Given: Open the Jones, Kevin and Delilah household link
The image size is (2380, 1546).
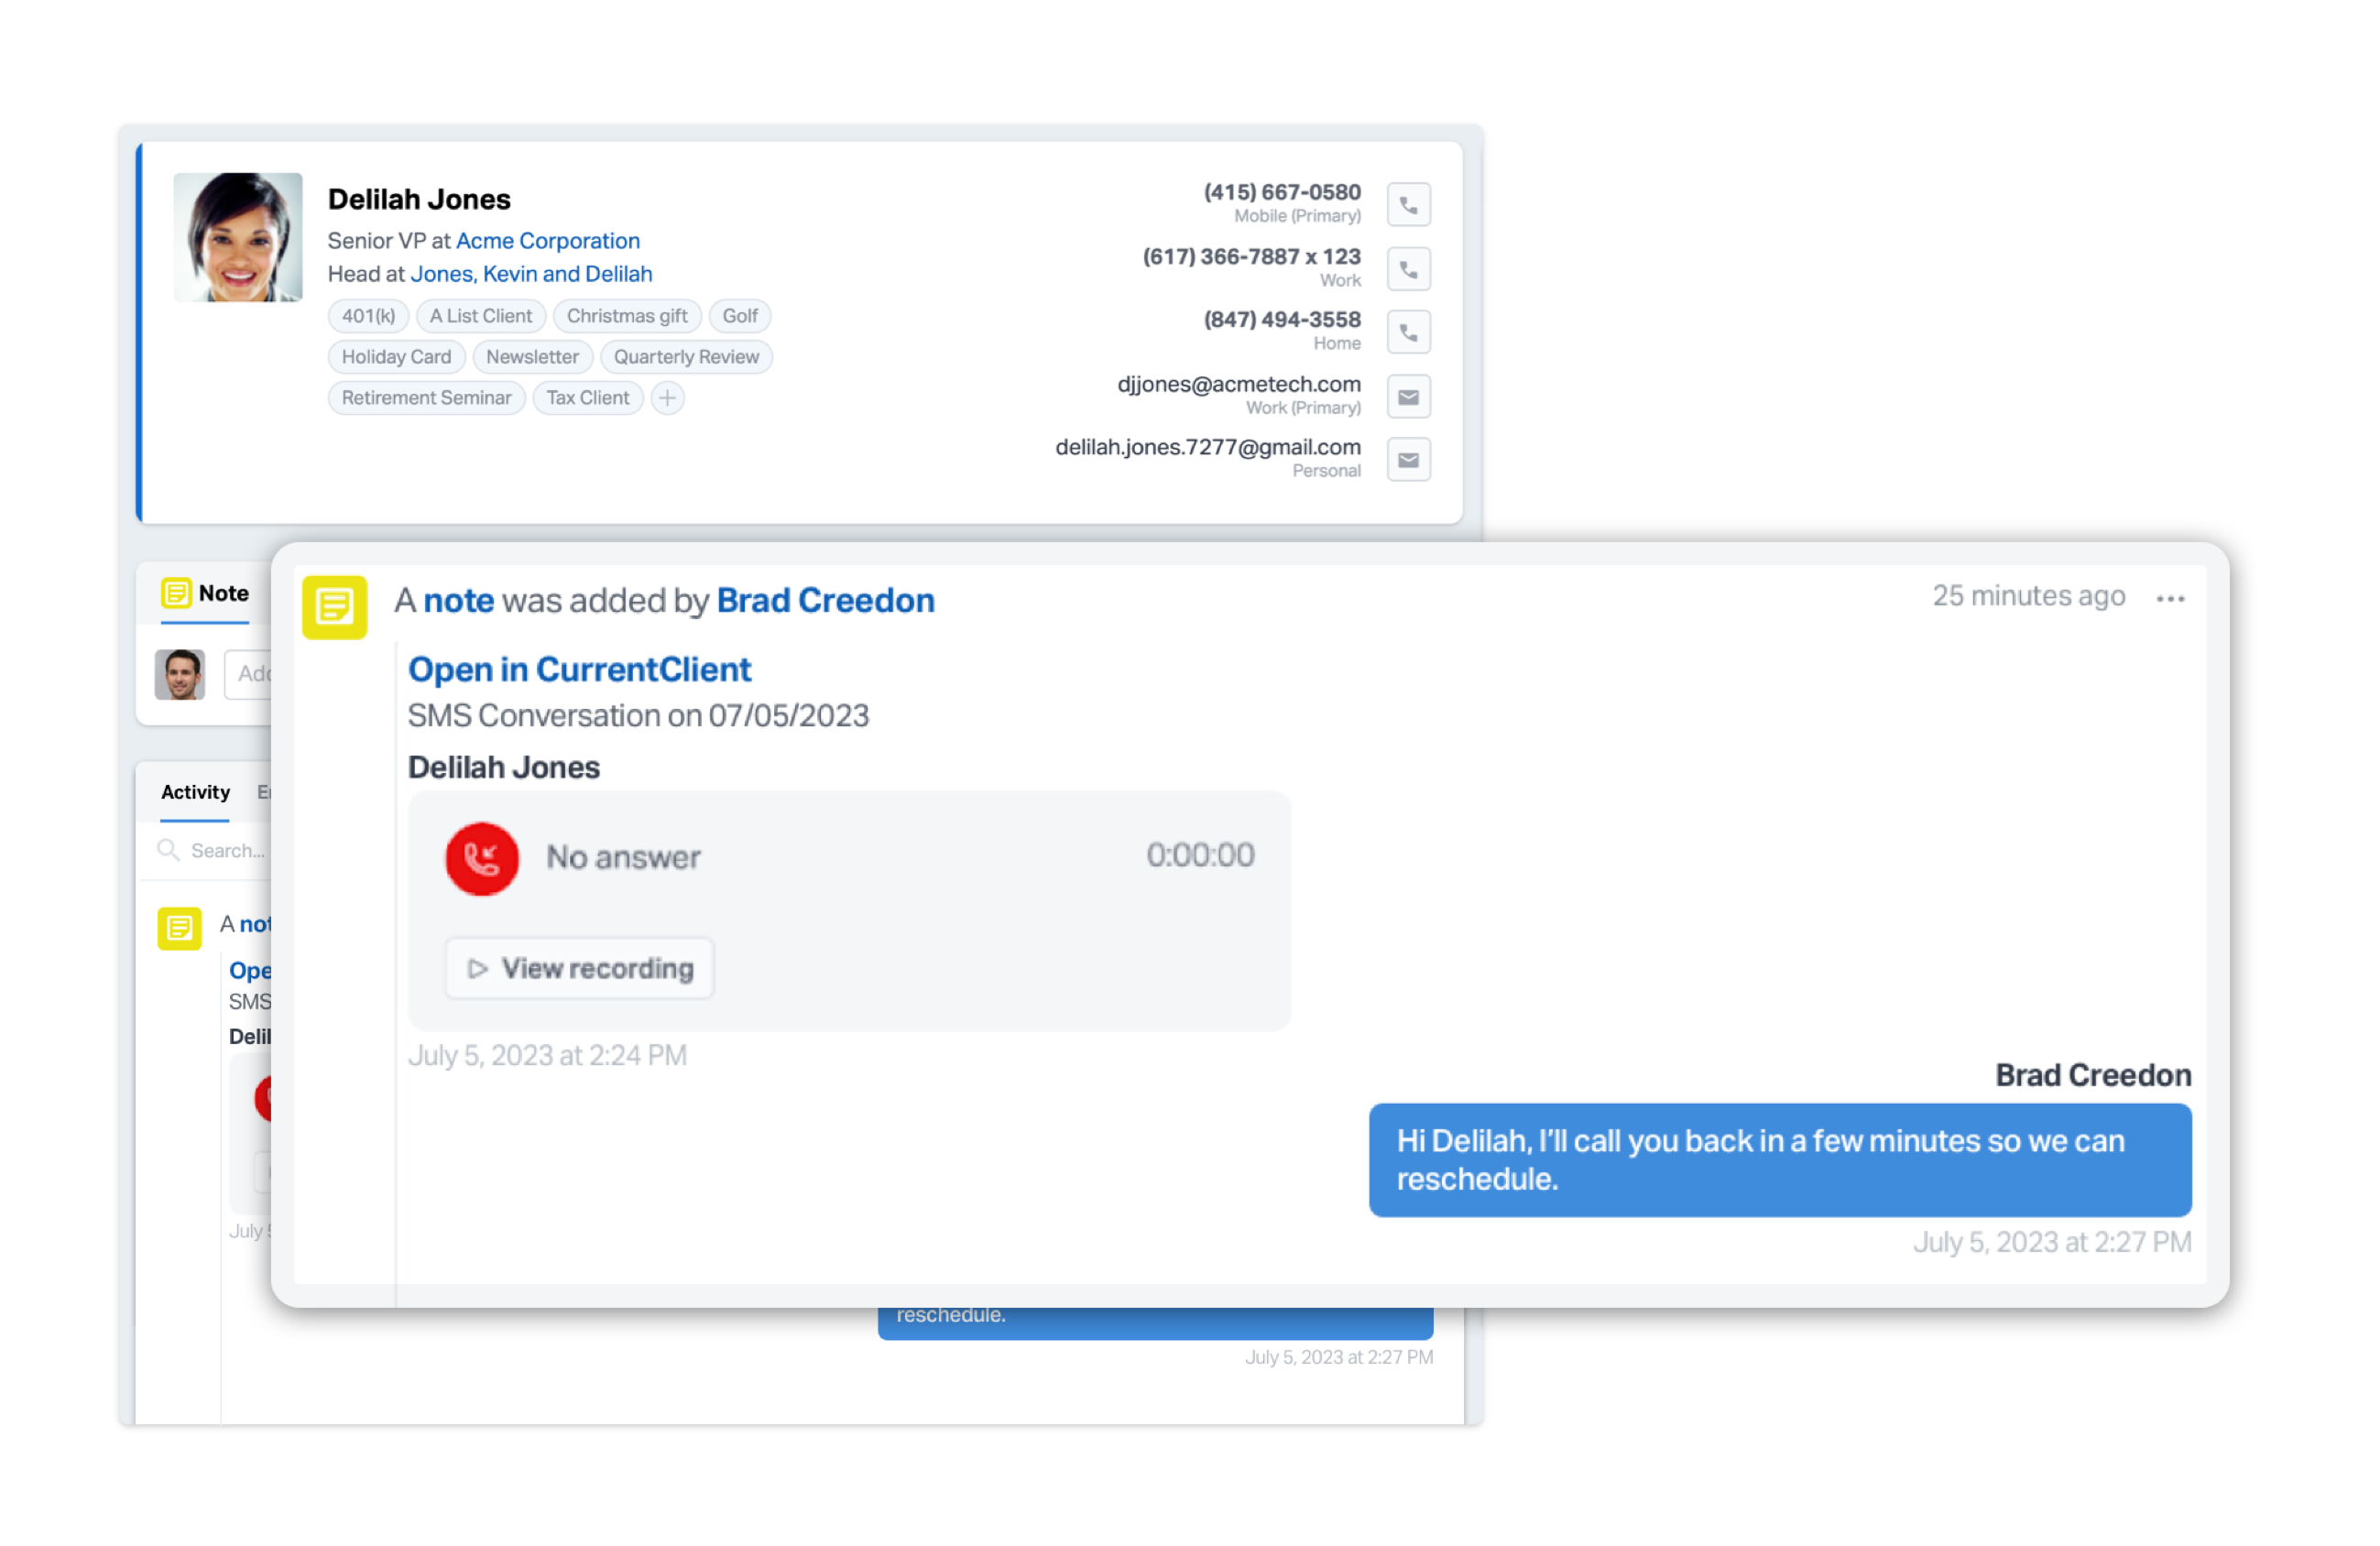Looking at the screenshot, I should pos(531,274).
